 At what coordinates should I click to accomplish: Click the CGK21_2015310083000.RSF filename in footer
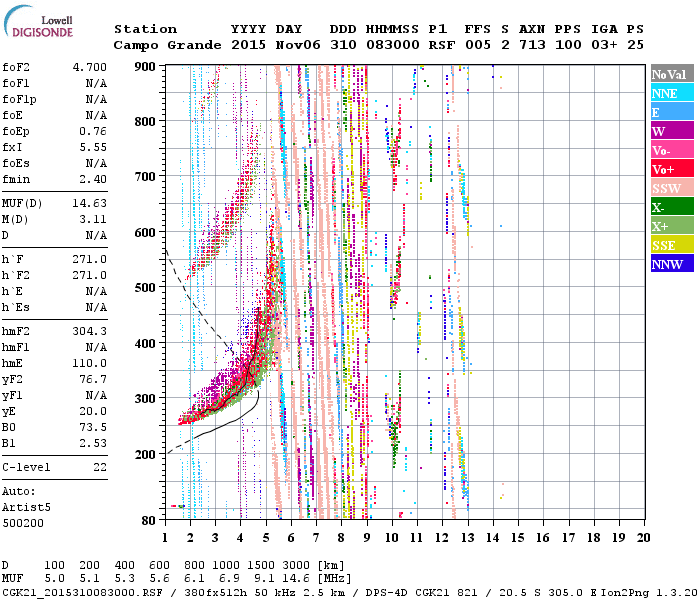point(83,593)
